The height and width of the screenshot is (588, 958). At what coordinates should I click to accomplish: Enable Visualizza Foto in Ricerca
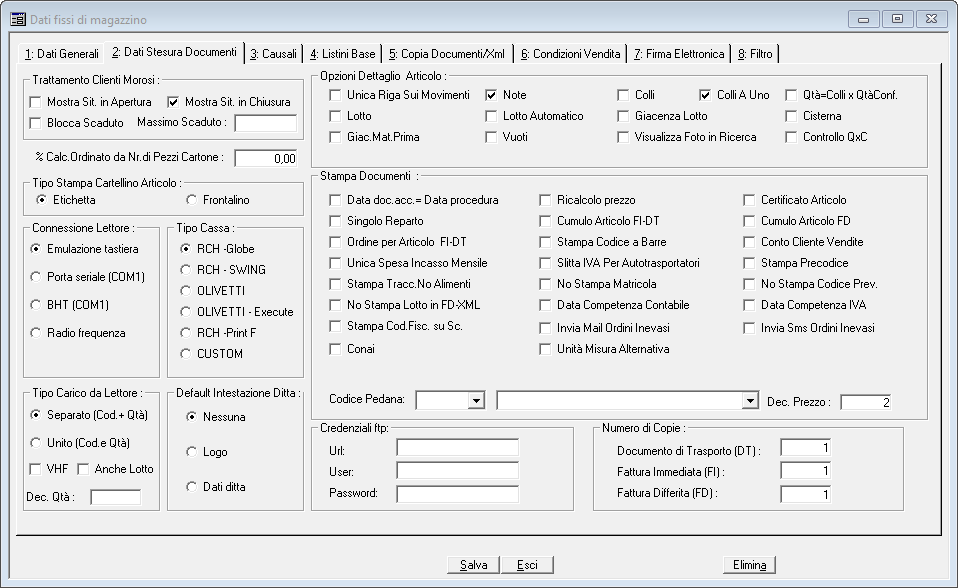[x=624, y=137]
